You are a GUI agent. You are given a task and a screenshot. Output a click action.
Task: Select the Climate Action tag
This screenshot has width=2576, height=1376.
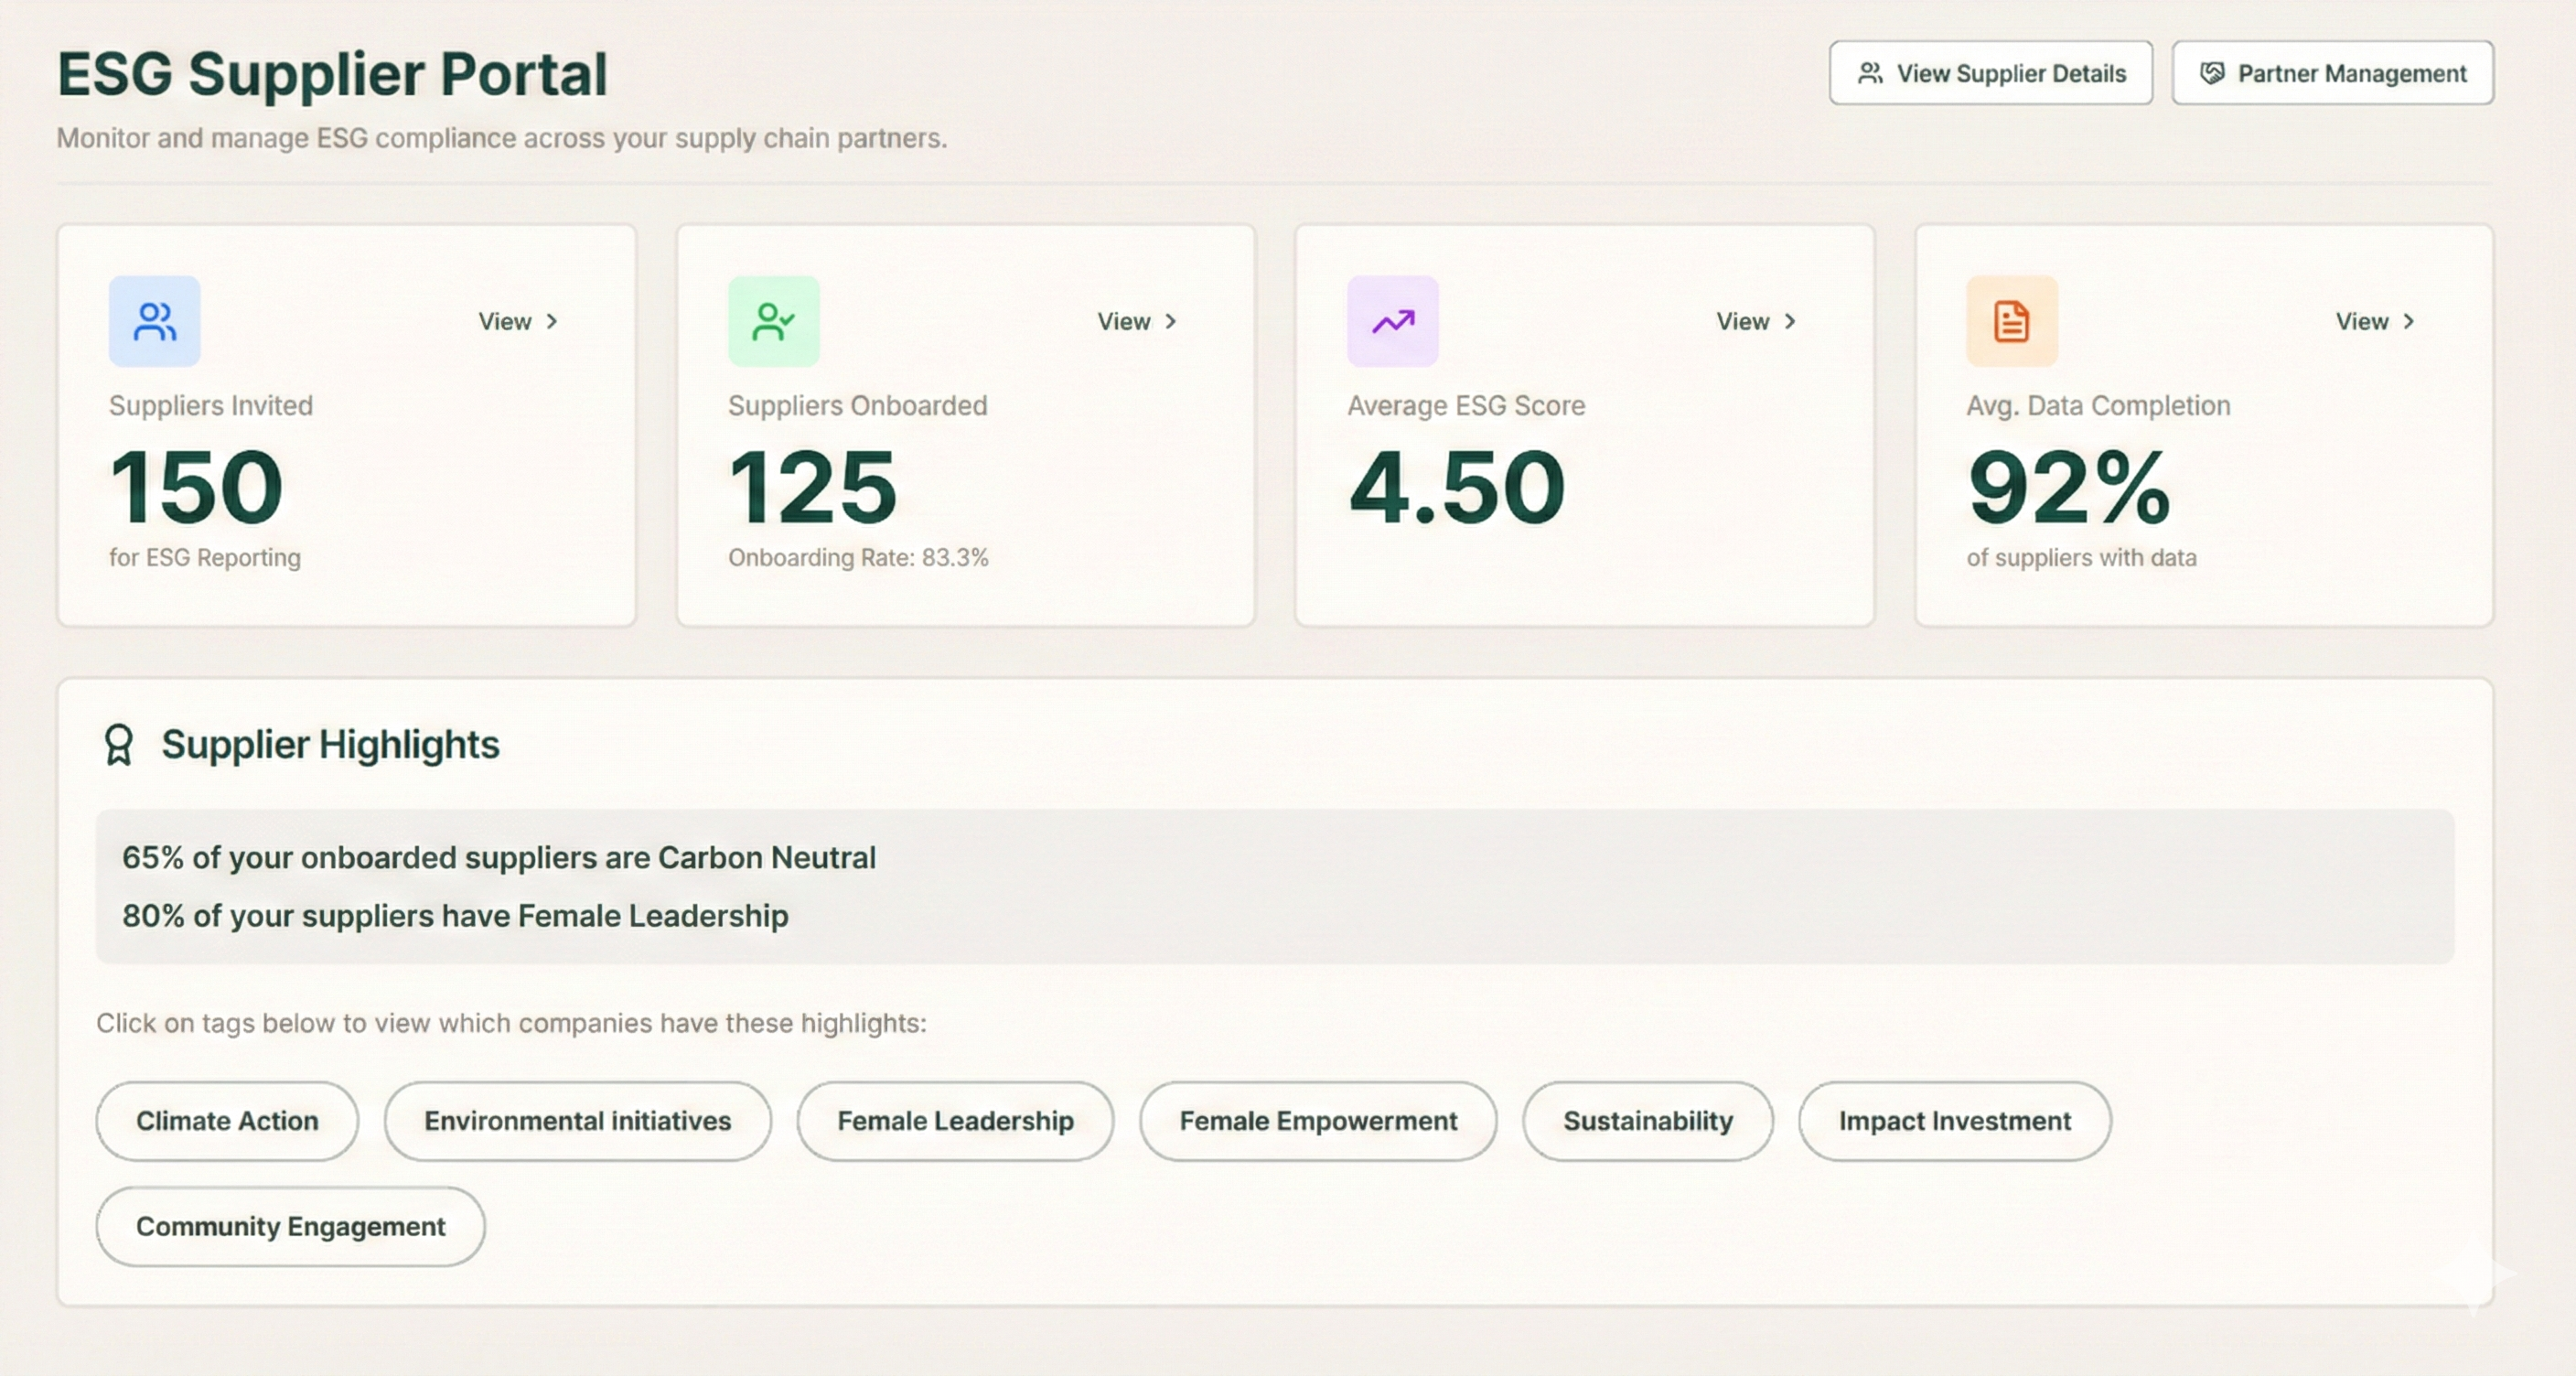click(x=226, y=1121)
